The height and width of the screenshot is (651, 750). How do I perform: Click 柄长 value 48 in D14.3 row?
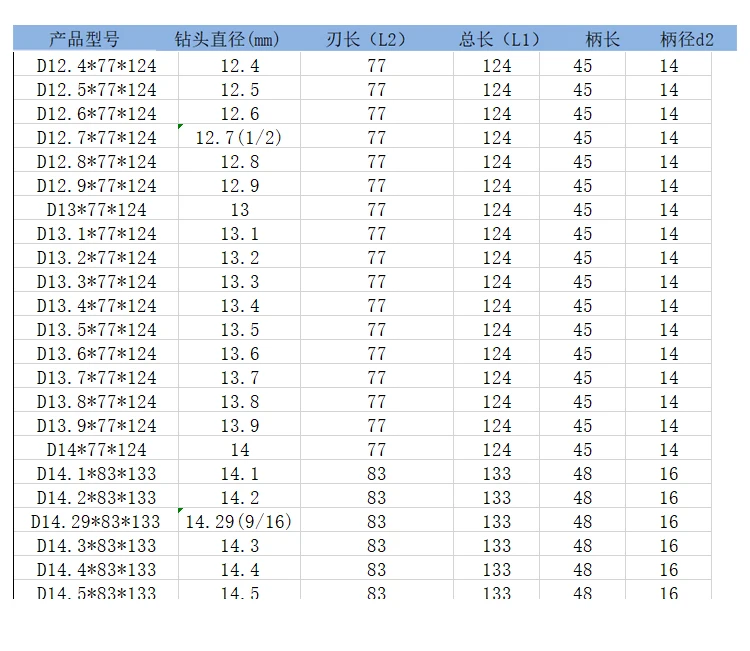583,546
